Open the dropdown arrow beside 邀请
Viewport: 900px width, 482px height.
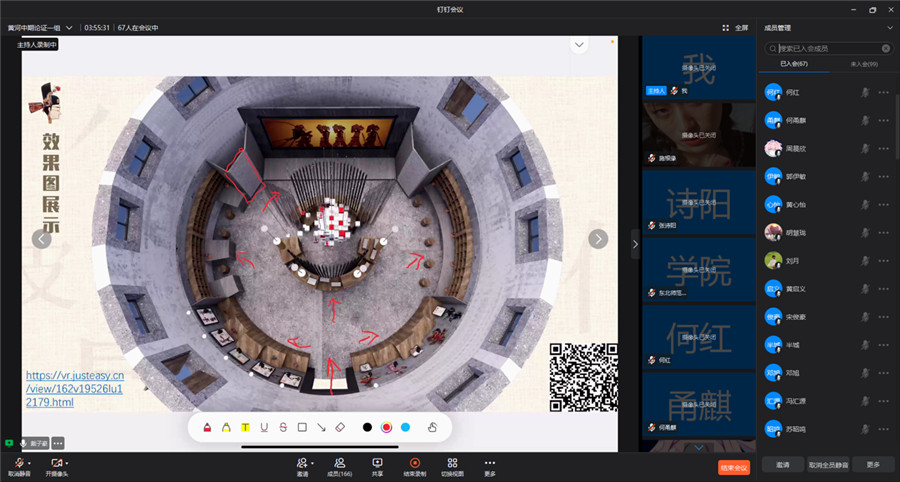(313, 463)
